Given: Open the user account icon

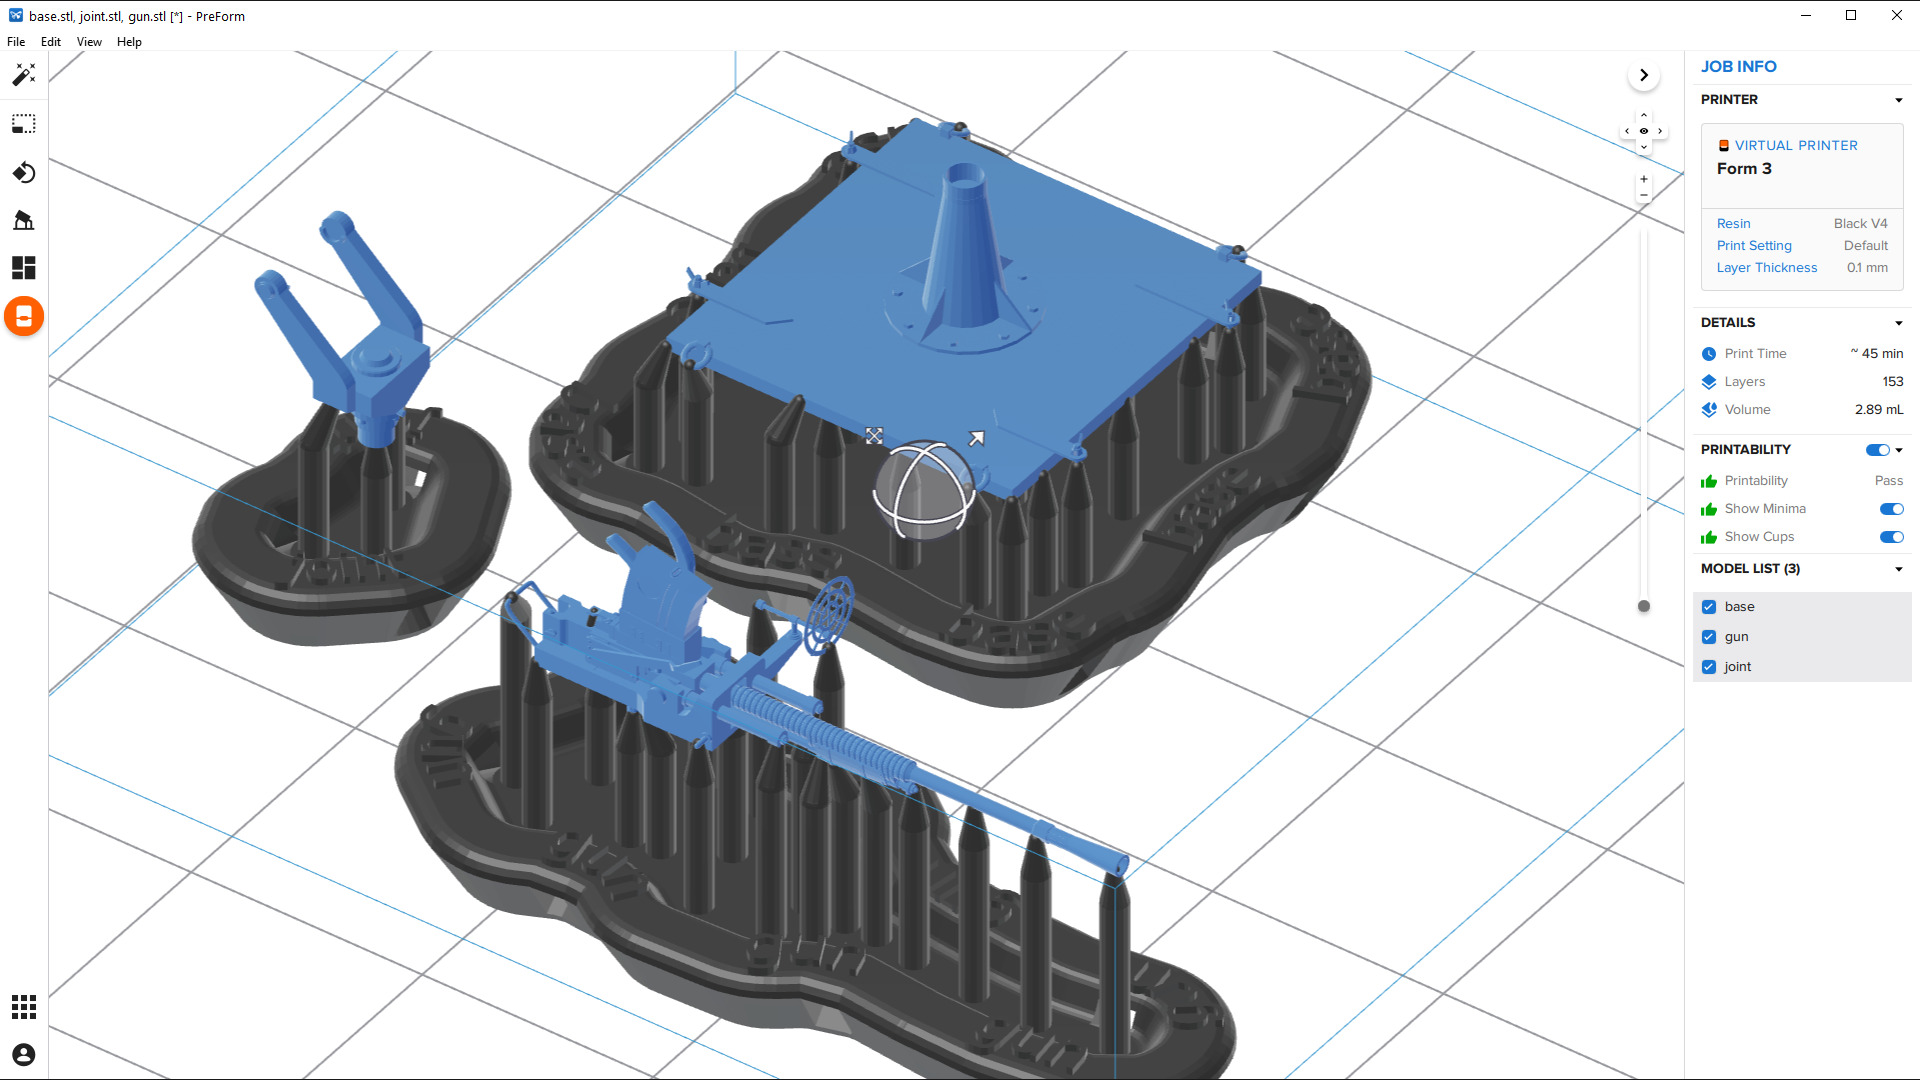Looking at the screenshot, I should (24, 1055).
